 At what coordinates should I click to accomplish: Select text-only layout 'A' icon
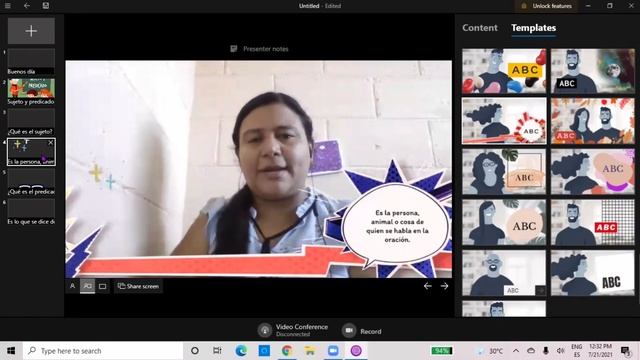click(x=72, y=286)
